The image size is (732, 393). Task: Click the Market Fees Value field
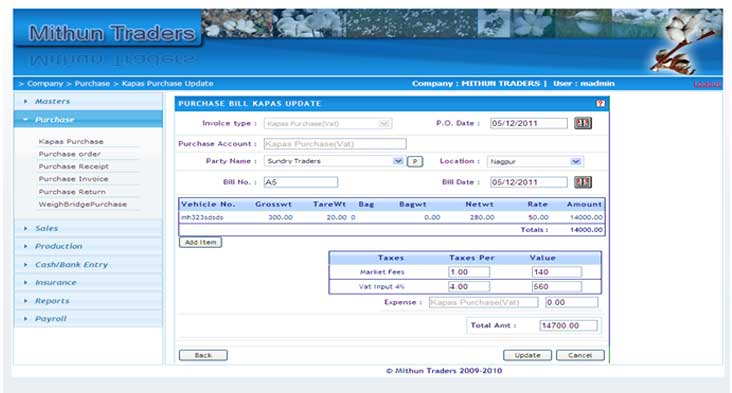(556, 272)
